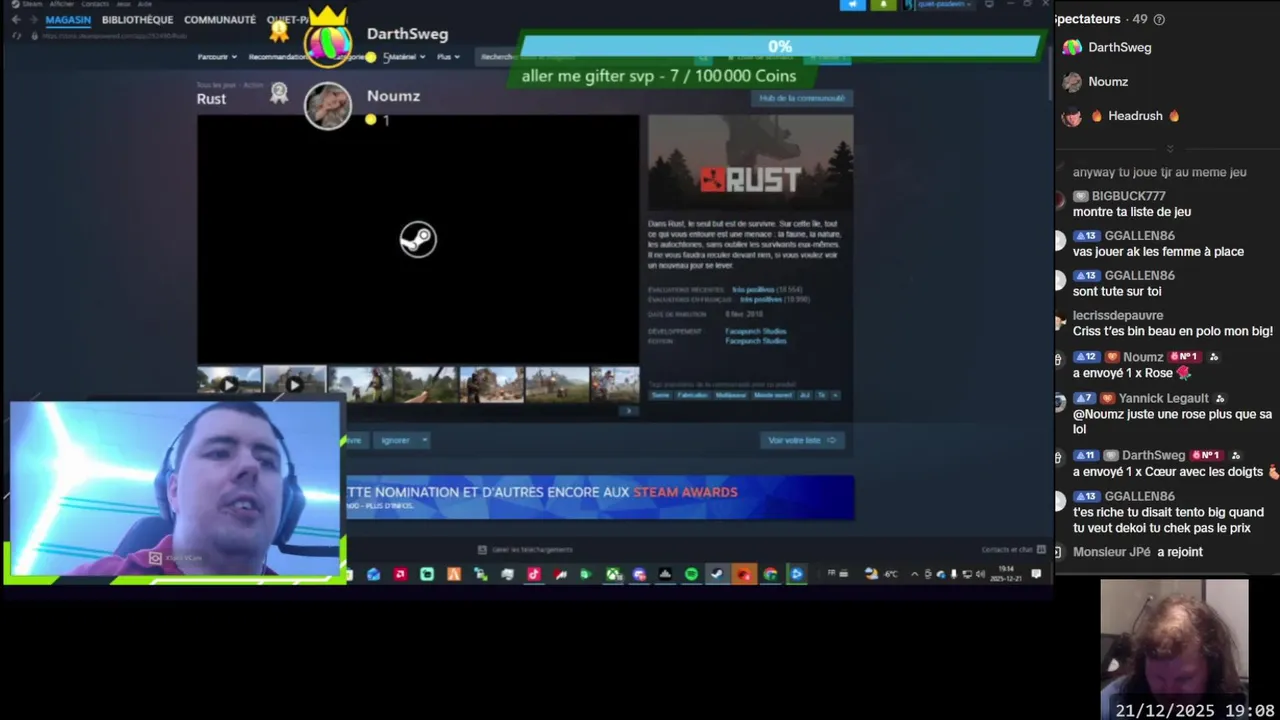Show hidden system tray icons chevron
Viewport: 1280px width, 720px height.
click(914, 574)
